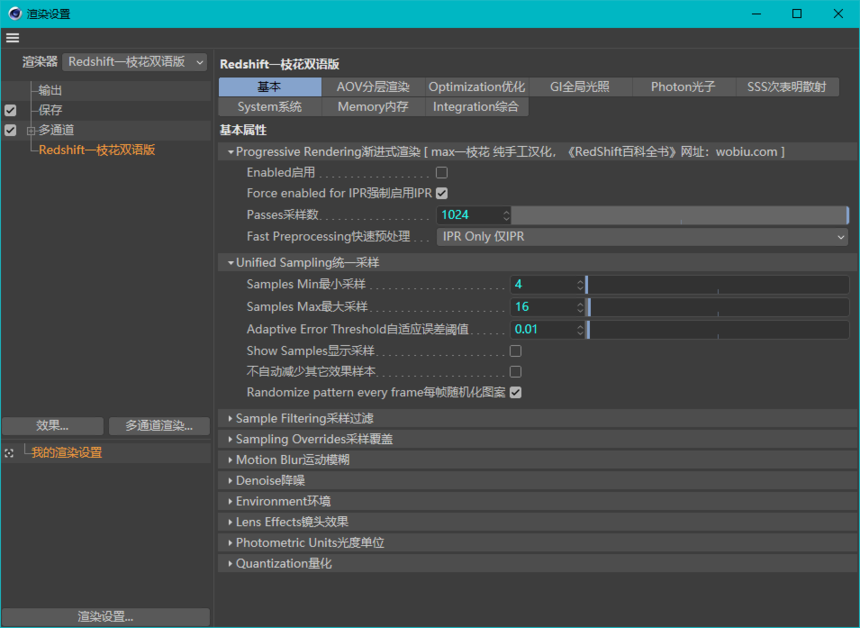Select 我的渲染设置 preset
The width and height of the screenshot is (860, 628).
[x=66, y=453]
